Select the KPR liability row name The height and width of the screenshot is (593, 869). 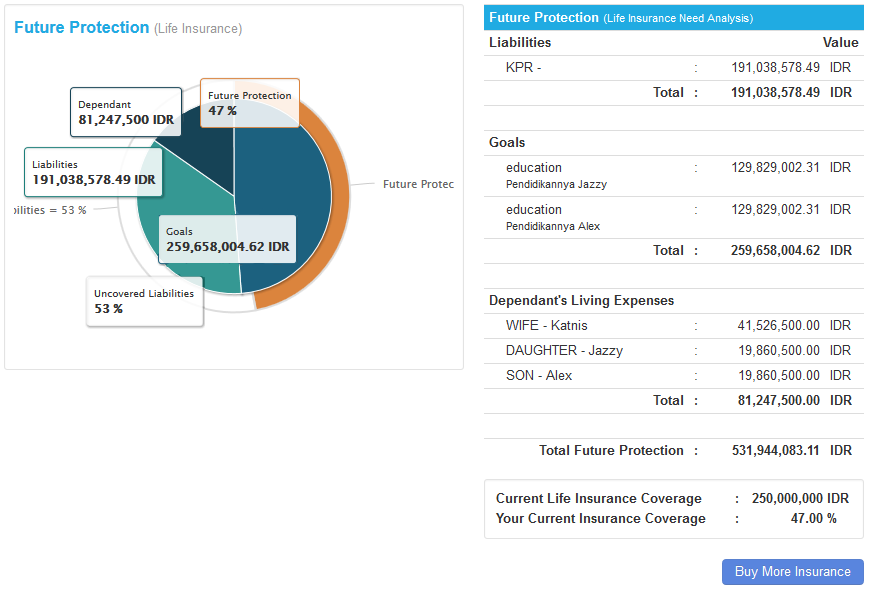coord(523,68)
